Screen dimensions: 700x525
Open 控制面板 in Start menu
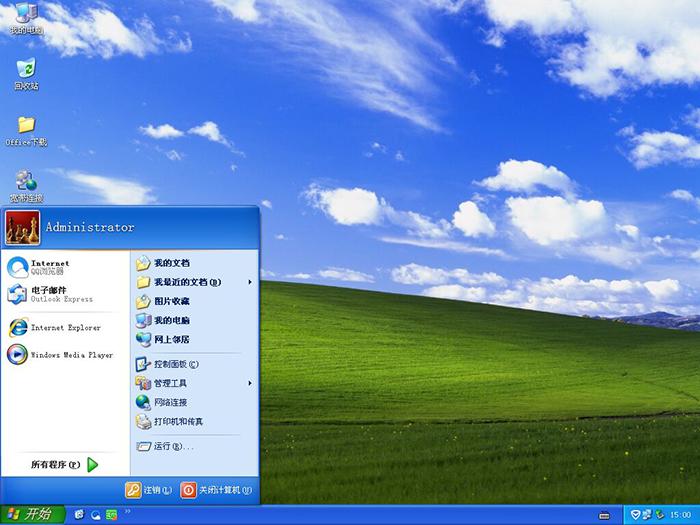tap(195, 364)
